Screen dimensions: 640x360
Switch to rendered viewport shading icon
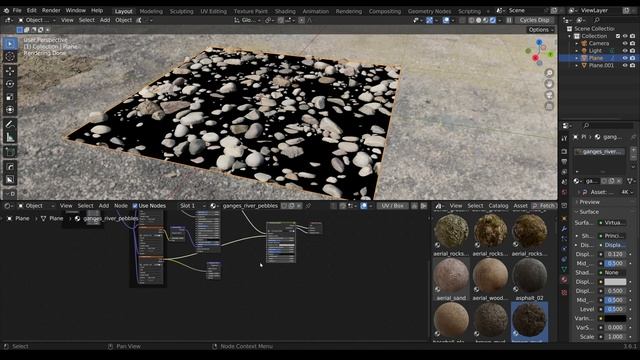[493, 20]
